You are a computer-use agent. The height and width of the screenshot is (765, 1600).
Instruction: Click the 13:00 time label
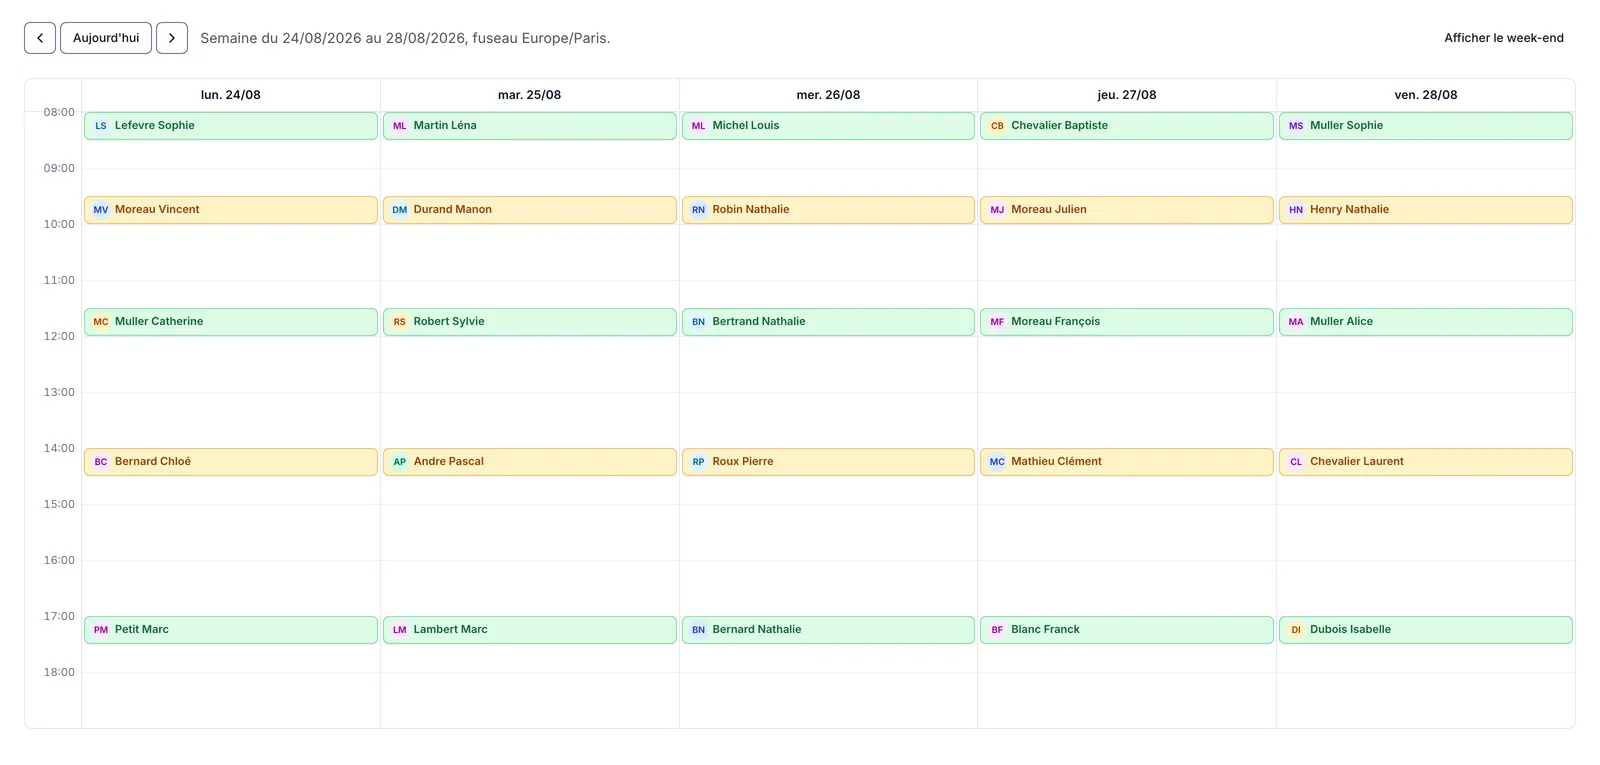coord(59,392)
